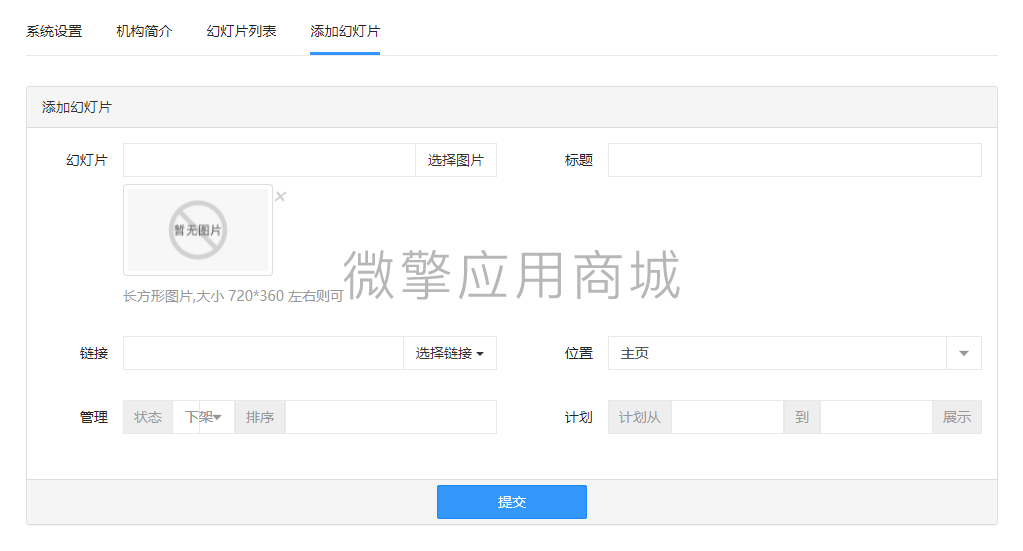The height and width of the screenshot is (551, 1023).
Task: Click the hint text 长方形图片,大小 720*360 左右则可
Action: tap(233, 296)
